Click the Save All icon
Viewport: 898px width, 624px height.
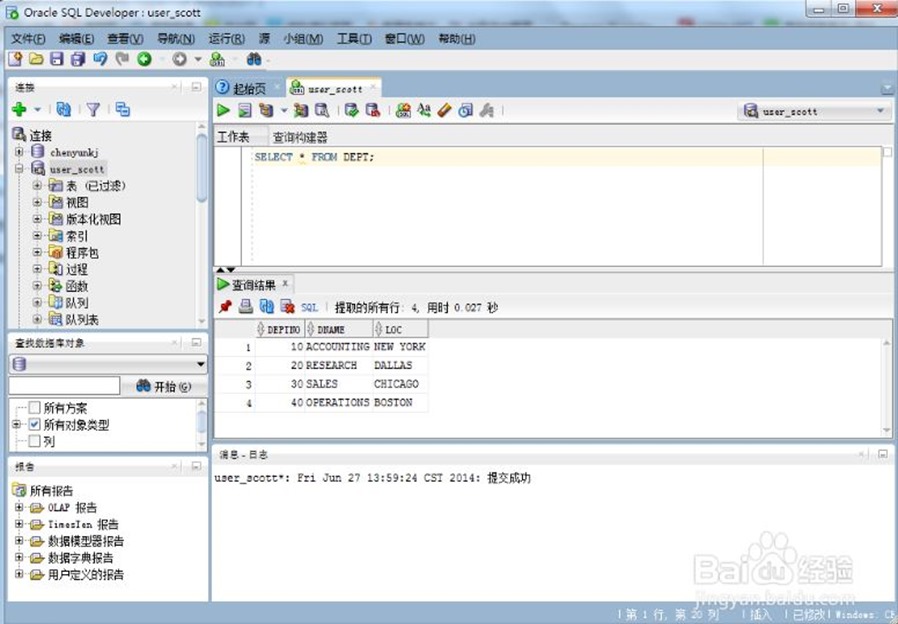[x=78, y=58]
